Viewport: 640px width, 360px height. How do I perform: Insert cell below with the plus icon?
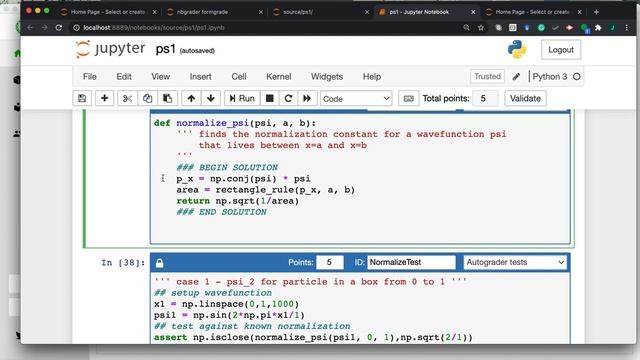click(104, 98)
